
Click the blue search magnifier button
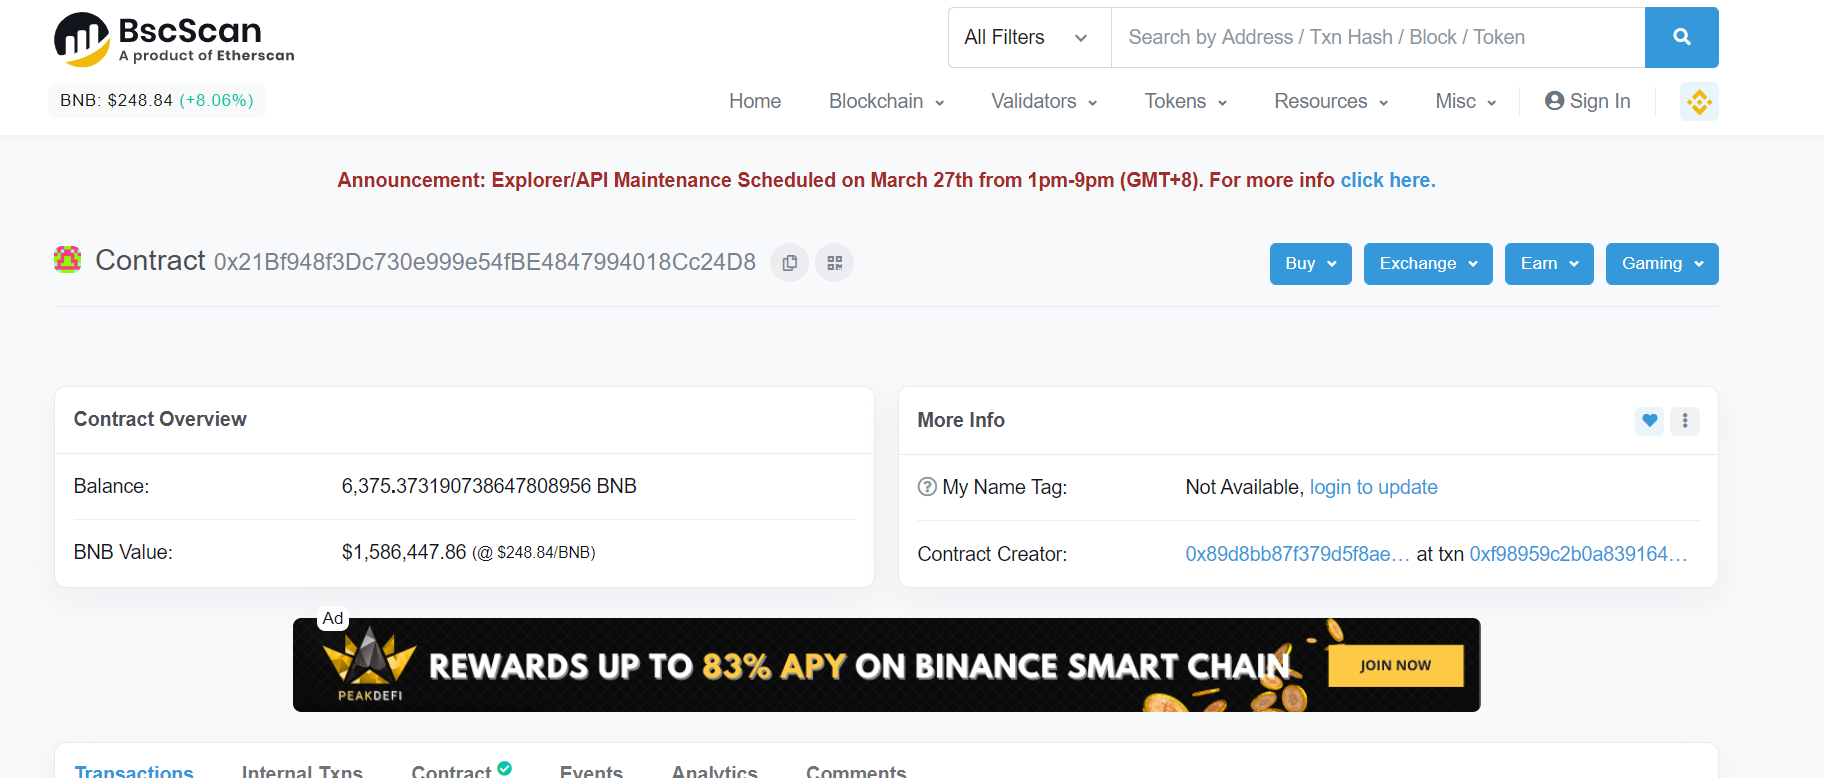(x=1681, y=37)
